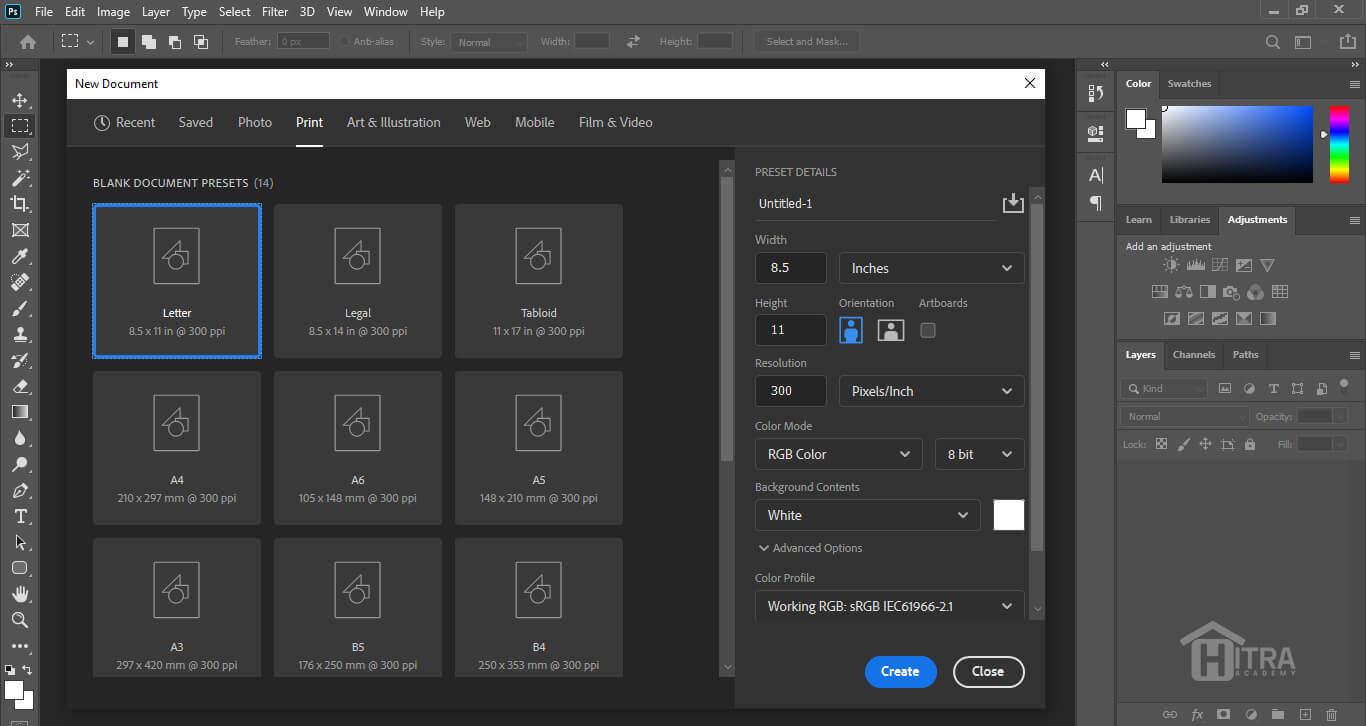The width and height of the screenshot is (1366, 726).
Task: Click background contents white color swatch
Action: coord(1009,515)
